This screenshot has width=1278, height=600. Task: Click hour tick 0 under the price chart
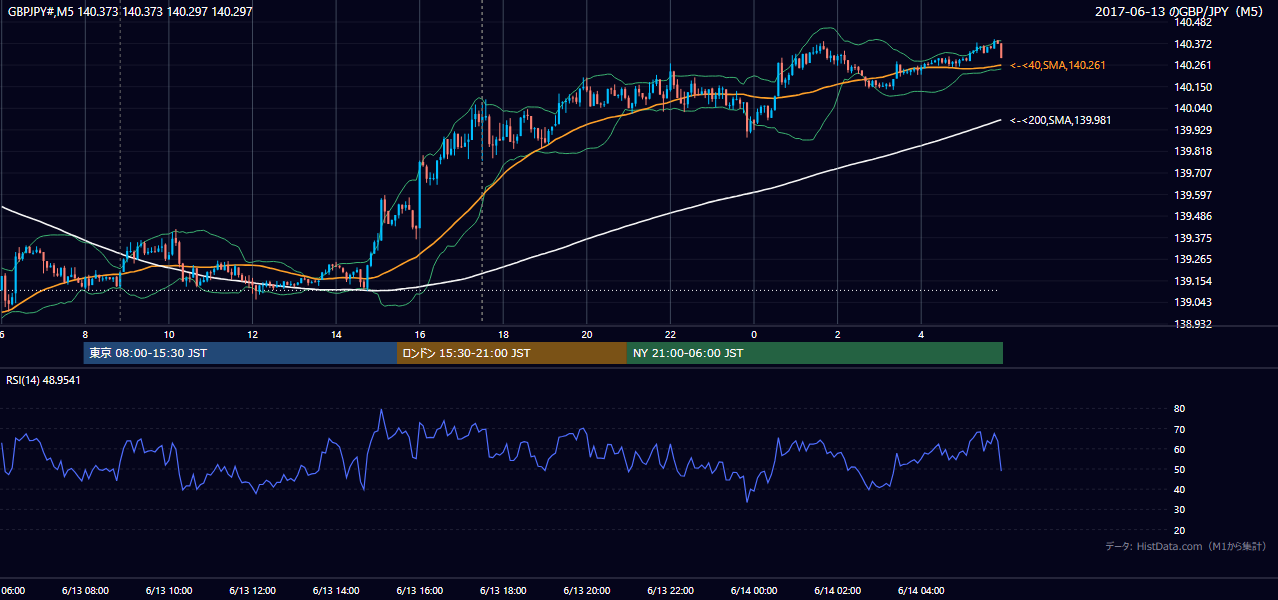pos(754,334)
